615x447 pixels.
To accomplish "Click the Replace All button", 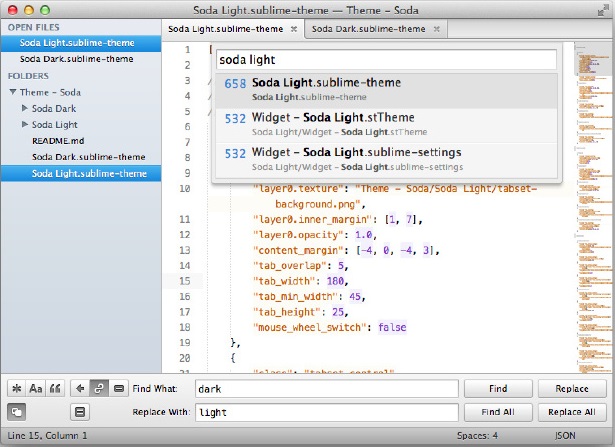I will (x=572, y=412).
